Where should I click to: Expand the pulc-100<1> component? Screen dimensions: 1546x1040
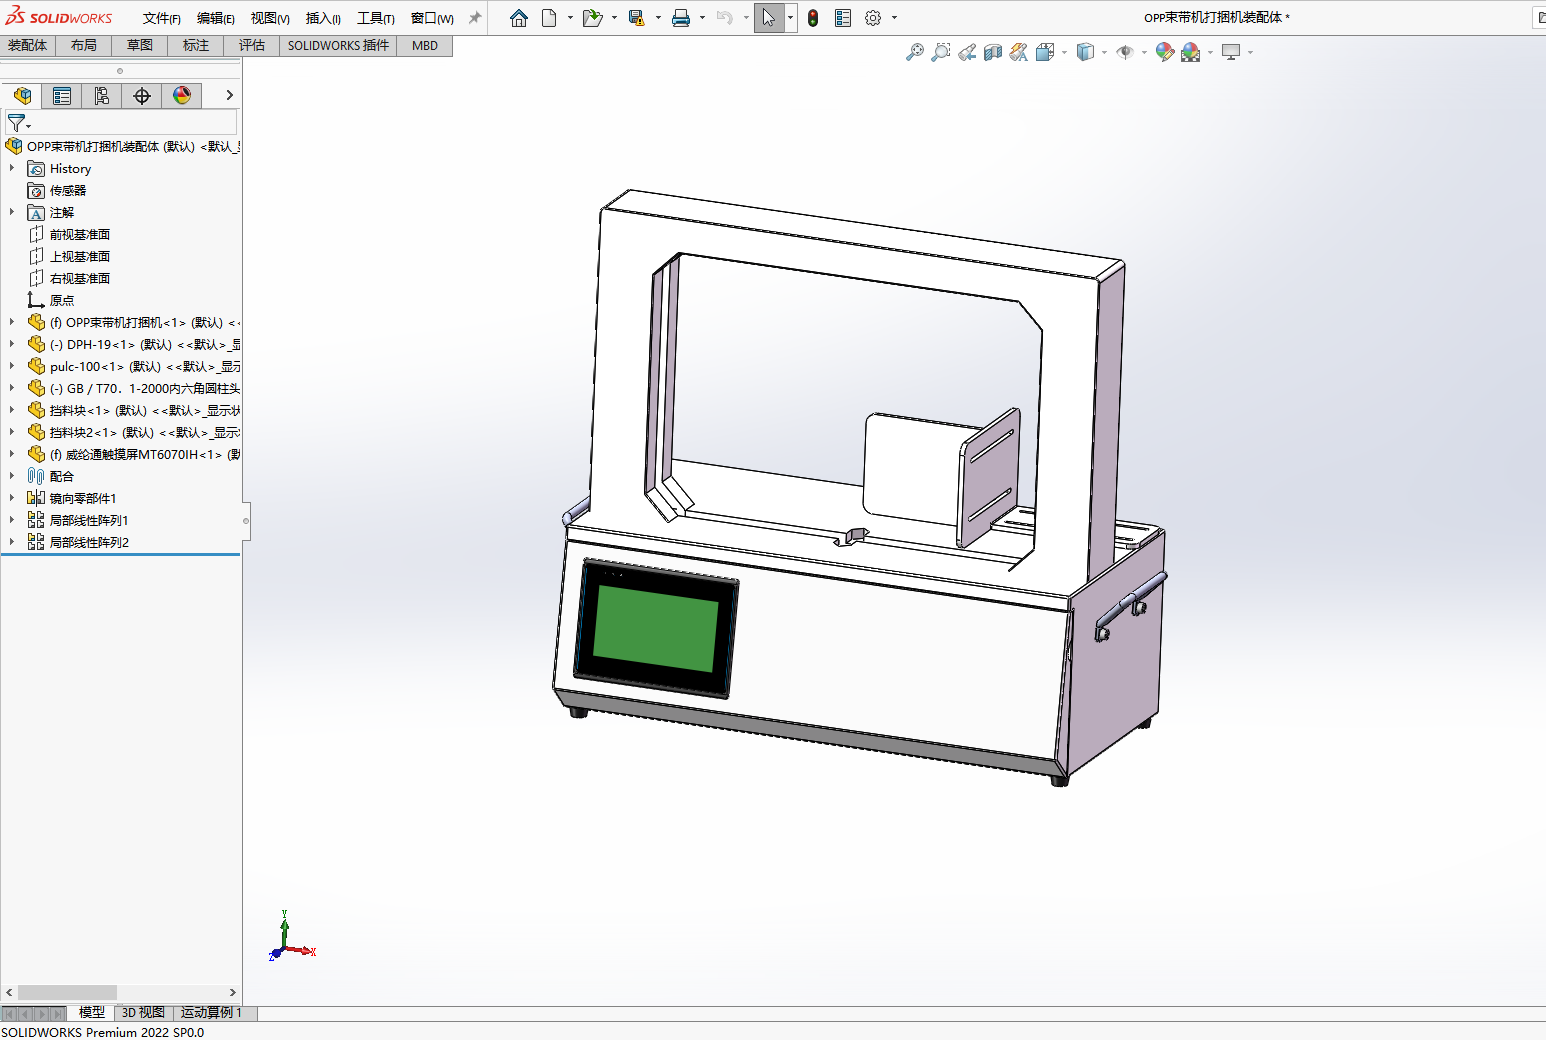click(x=12, y=366)
